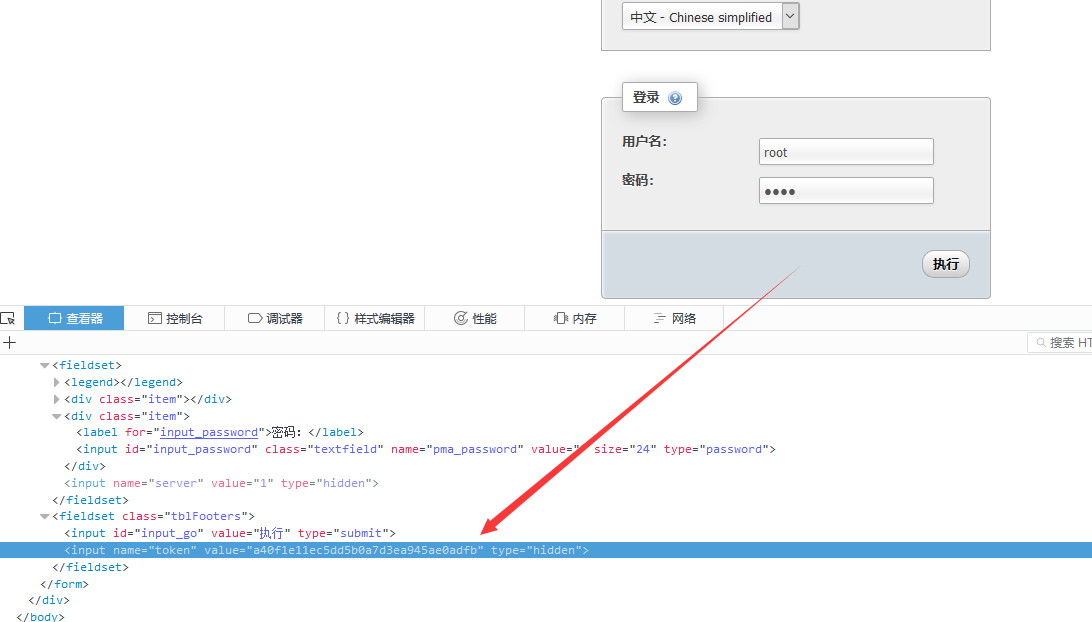Select the closing body tag line
1092x622 pixels.
[40, 616]
